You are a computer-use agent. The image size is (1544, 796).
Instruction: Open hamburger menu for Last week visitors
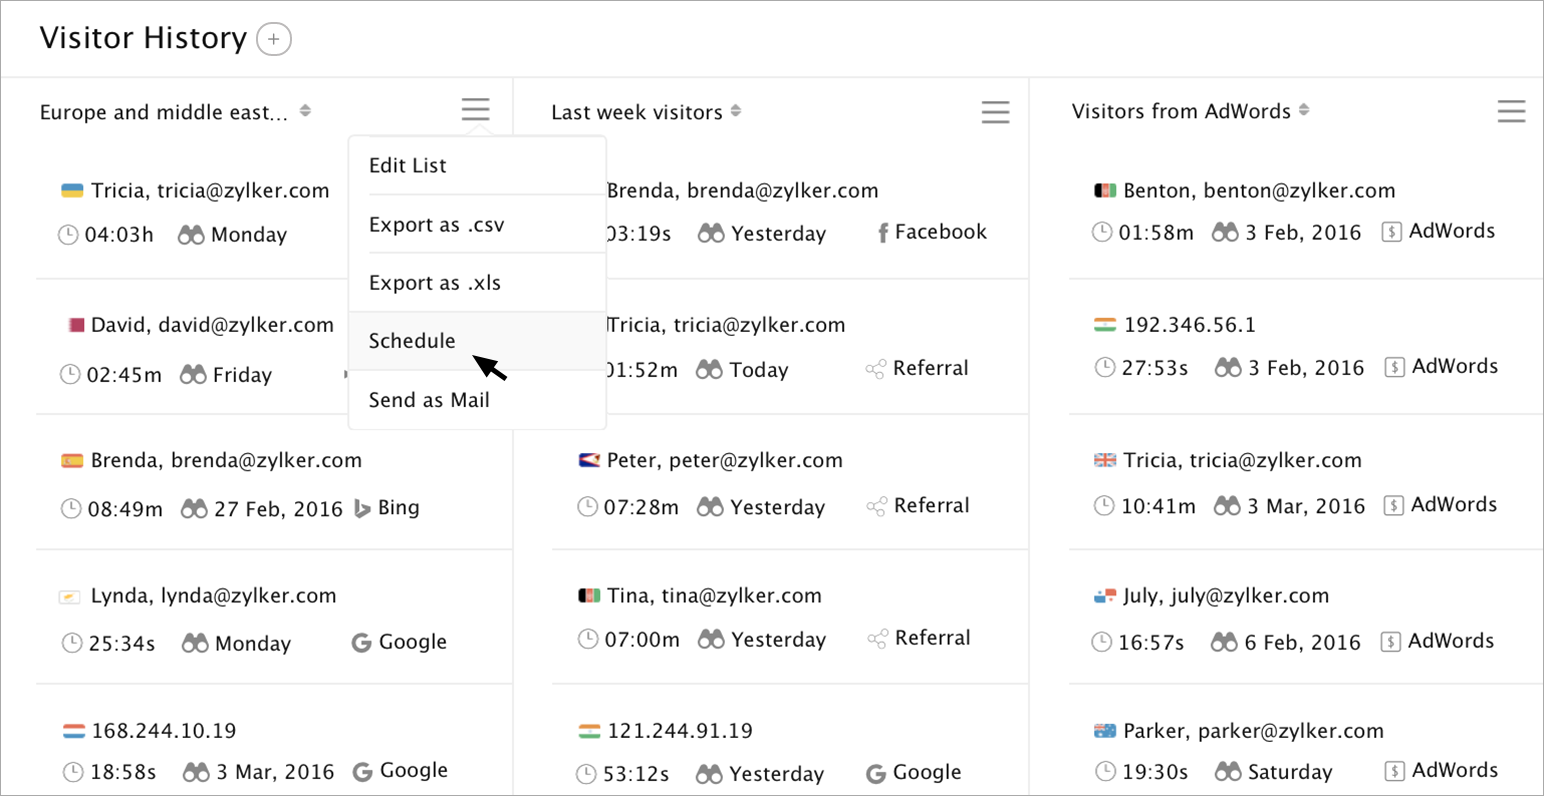coord(995,112)
